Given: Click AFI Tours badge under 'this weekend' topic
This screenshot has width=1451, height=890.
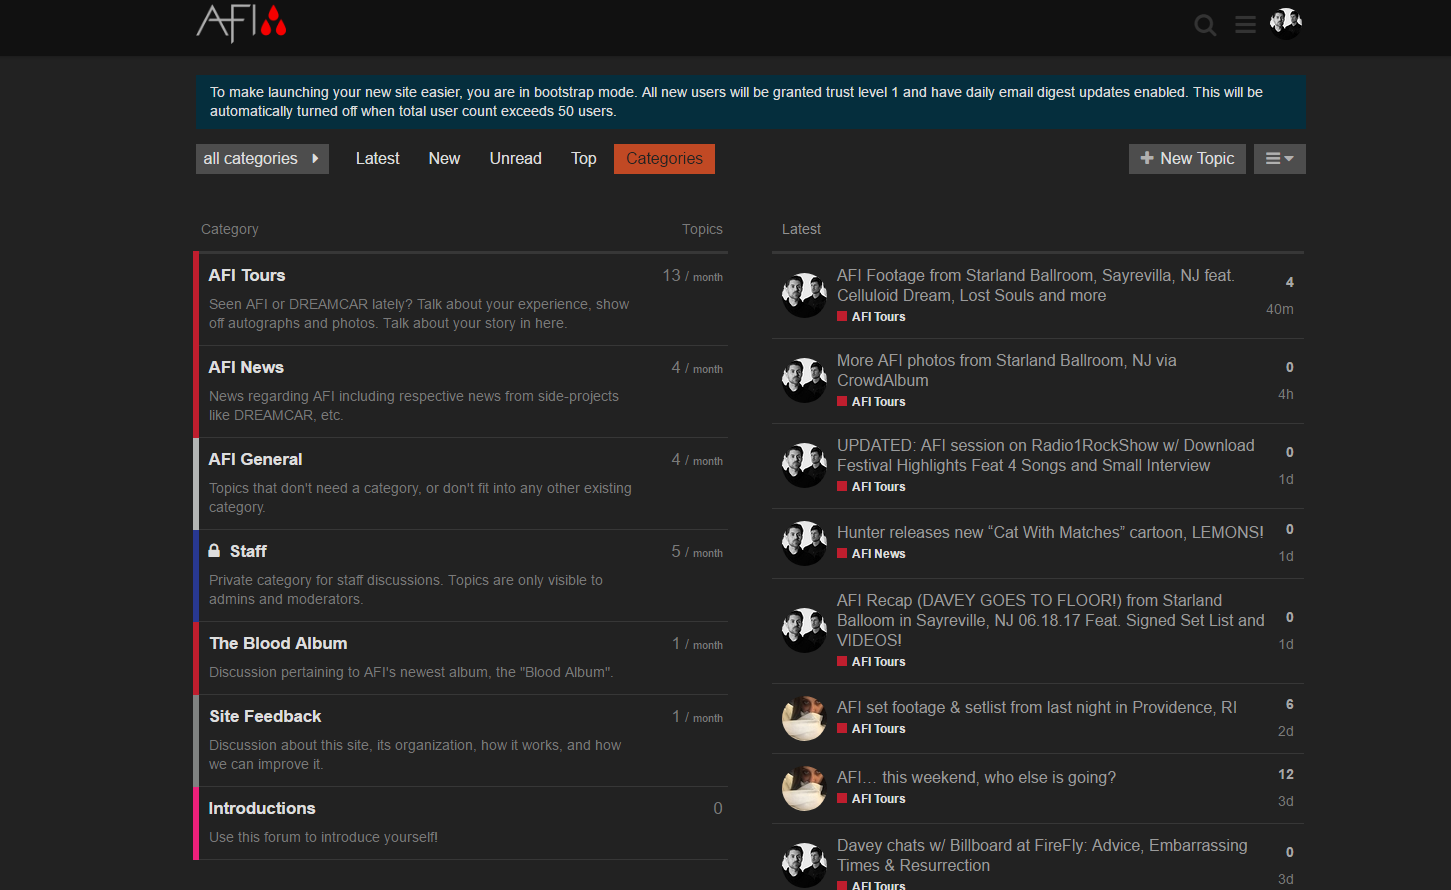Looking at the screenshot, I should click(x=871, y=798).
